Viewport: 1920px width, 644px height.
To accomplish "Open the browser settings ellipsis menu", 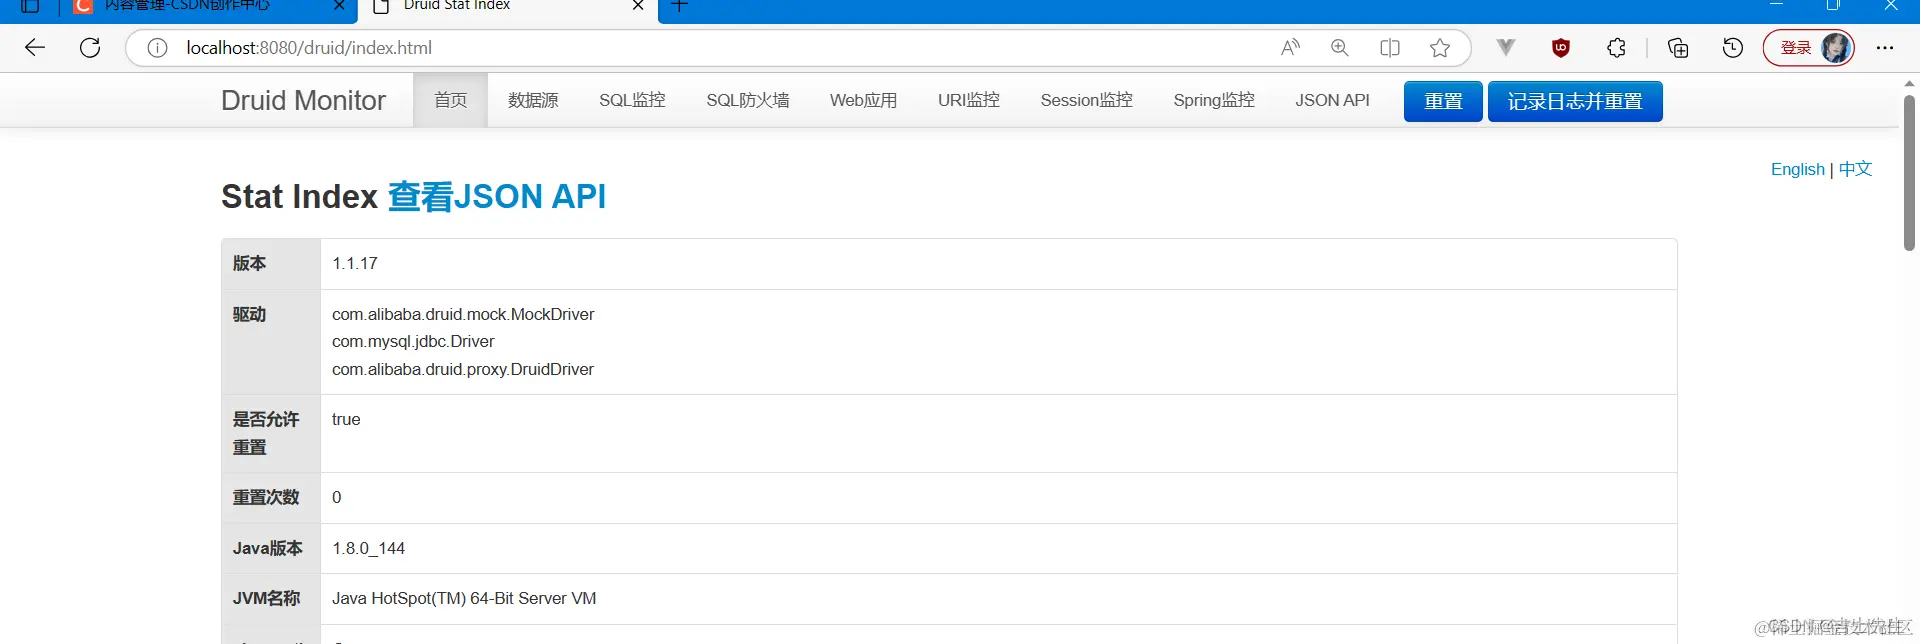I will point(1885,48).
